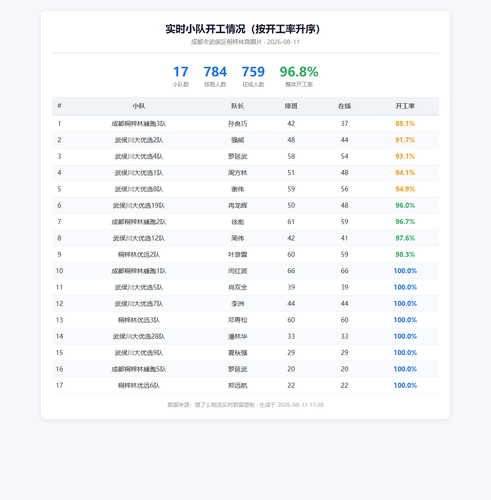Select team 武侯川大优选19队

coord(139,205)
